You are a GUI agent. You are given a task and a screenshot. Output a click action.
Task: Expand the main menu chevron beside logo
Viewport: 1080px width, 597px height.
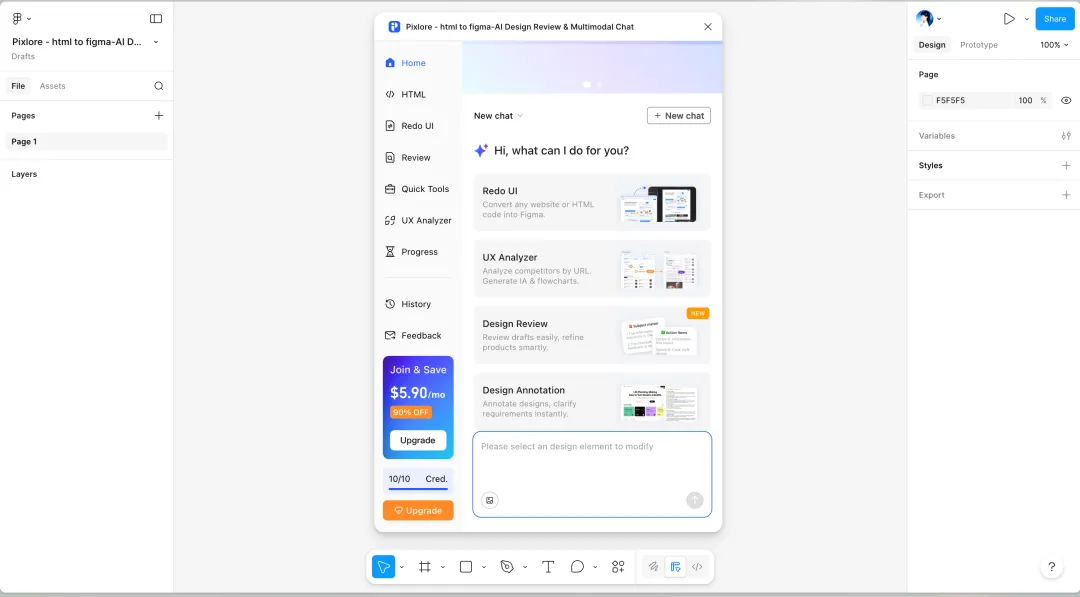[x=28, y=19]
